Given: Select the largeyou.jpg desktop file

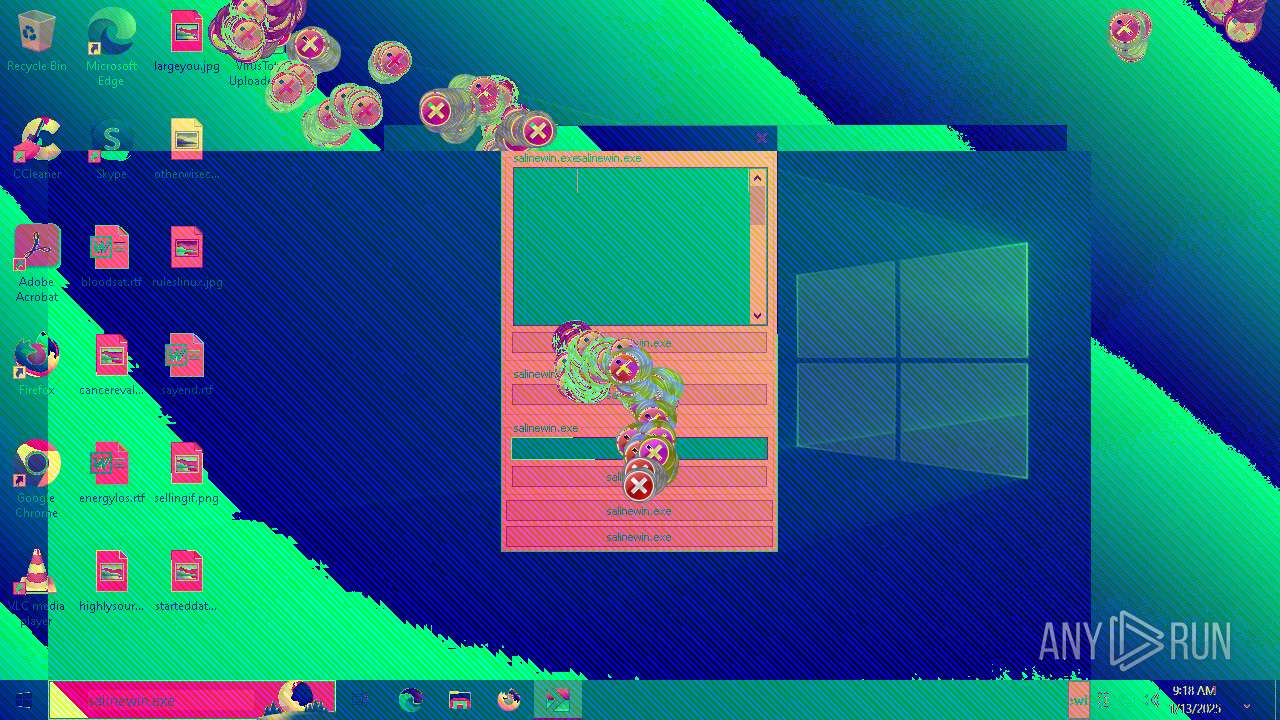Looking at the screenshot, I should pyautogui.click(x=186, y=42).
